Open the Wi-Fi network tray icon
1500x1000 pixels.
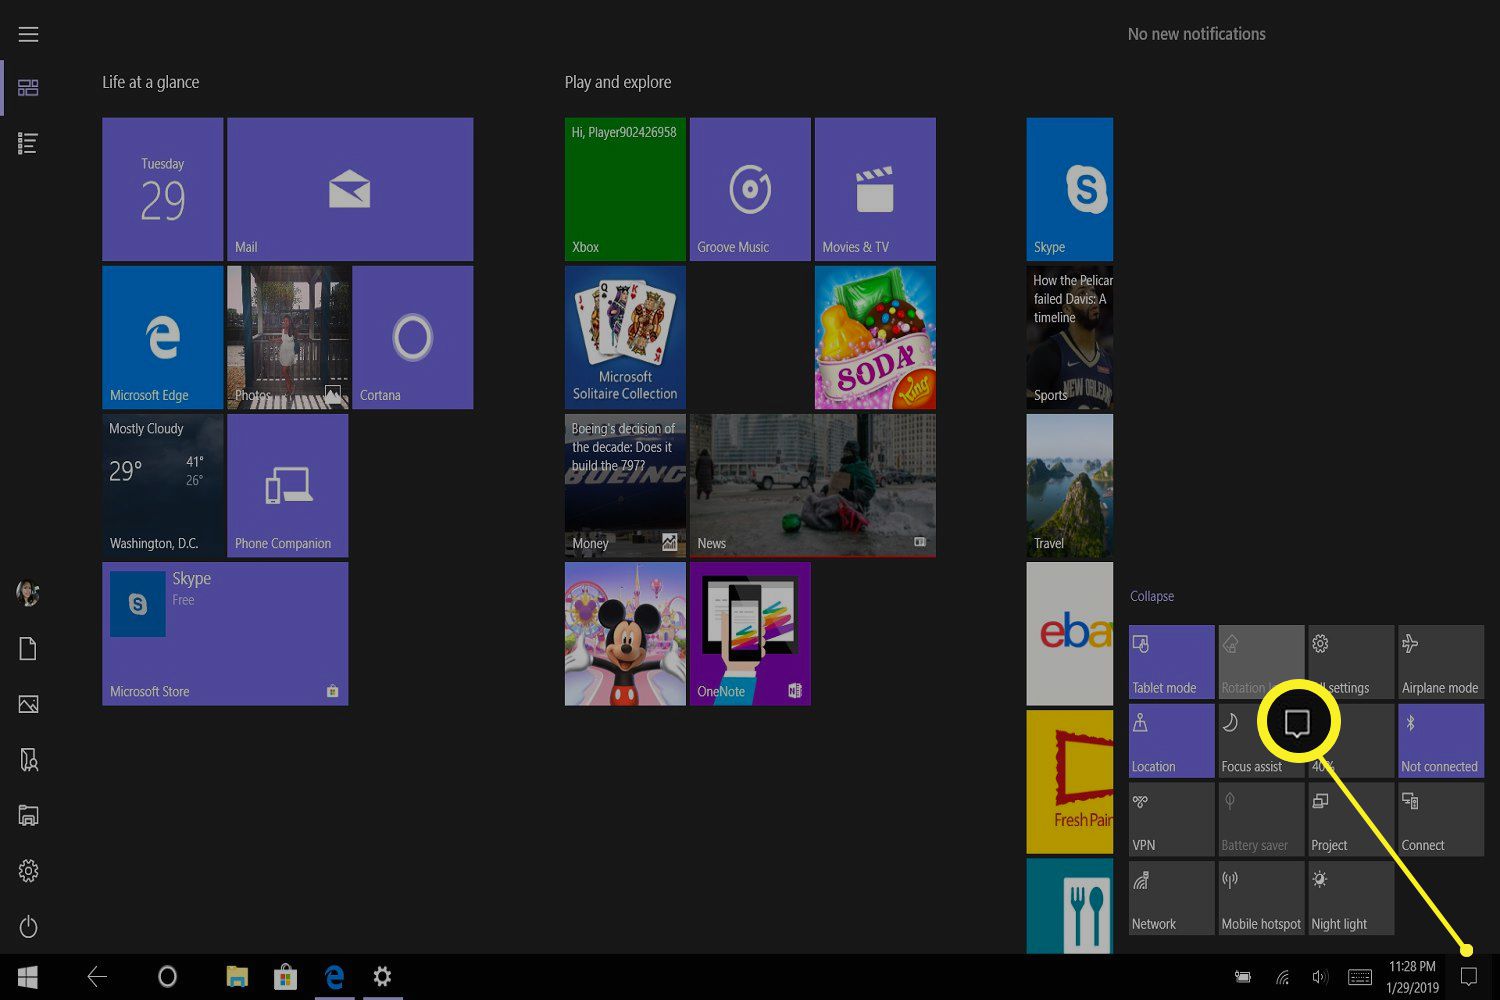point(1281,977)
